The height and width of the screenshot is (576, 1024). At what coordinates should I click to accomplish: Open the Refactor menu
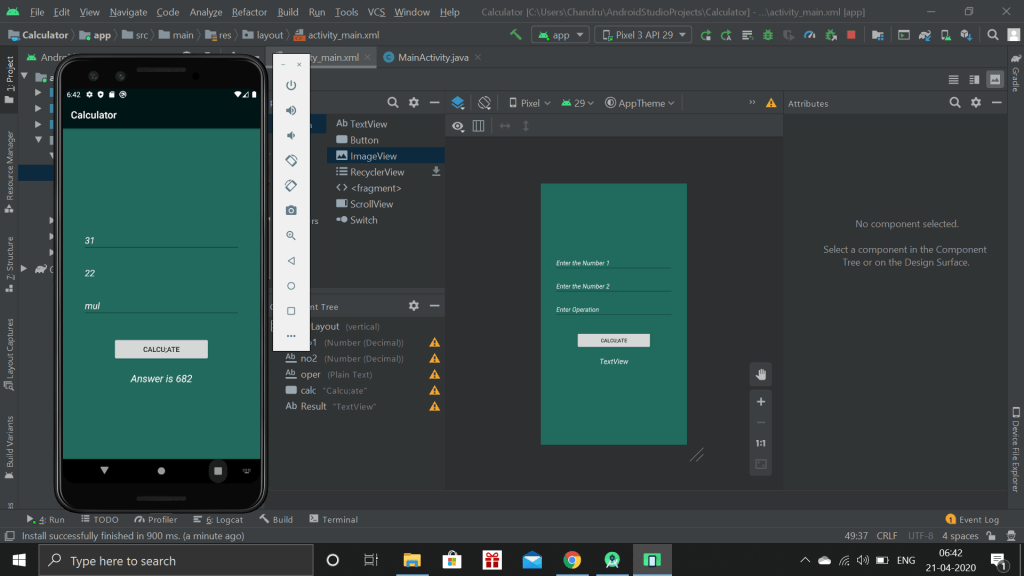coord(249,12)
